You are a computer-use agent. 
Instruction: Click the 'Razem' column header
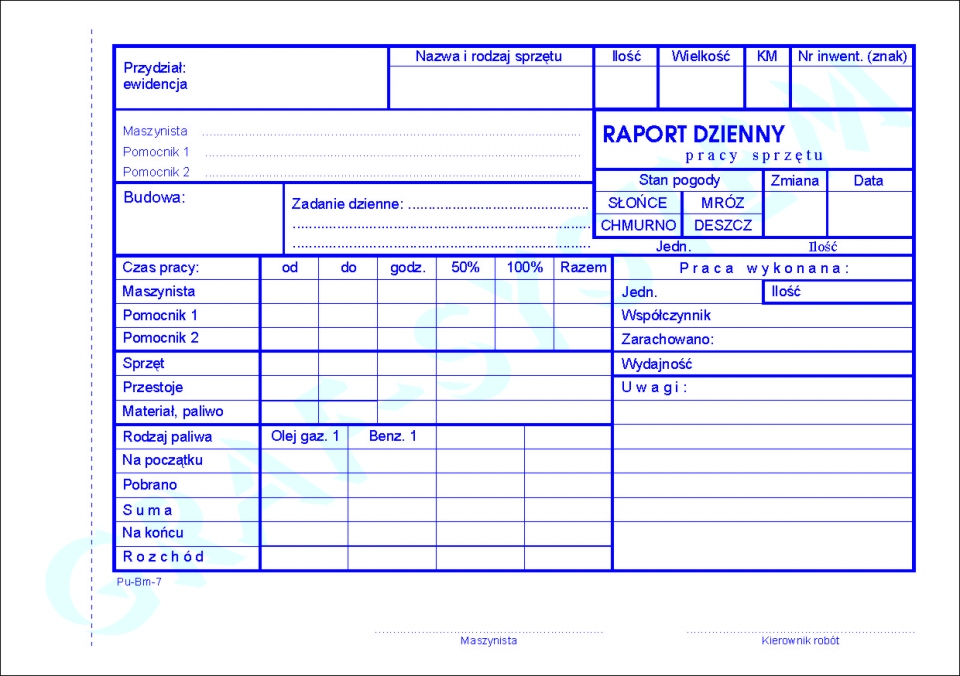coord(583,267)
